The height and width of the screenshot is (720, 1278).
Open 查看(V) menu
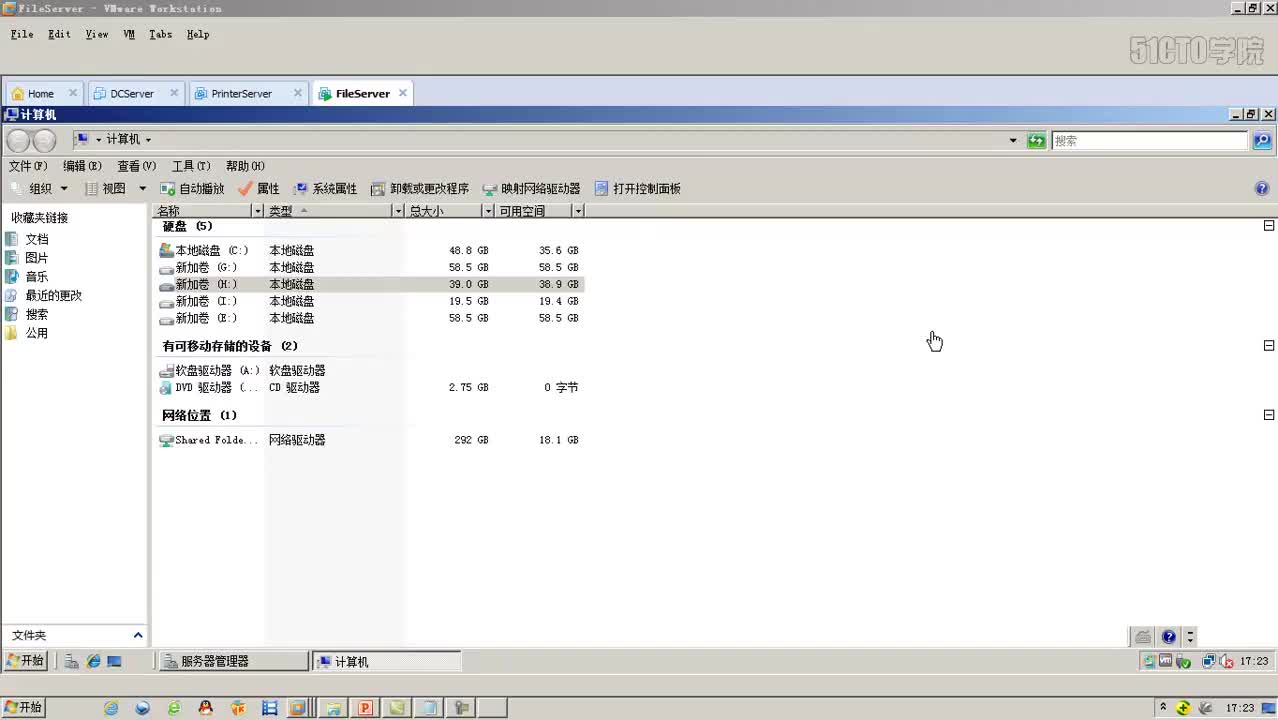[x=137, y=166]
